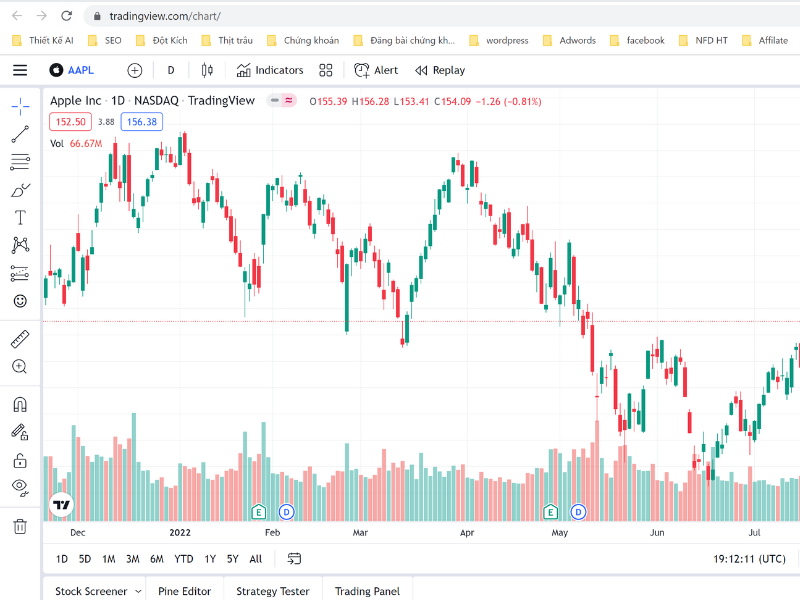Toggle lock all drawing tools

(x=20, y=461)
